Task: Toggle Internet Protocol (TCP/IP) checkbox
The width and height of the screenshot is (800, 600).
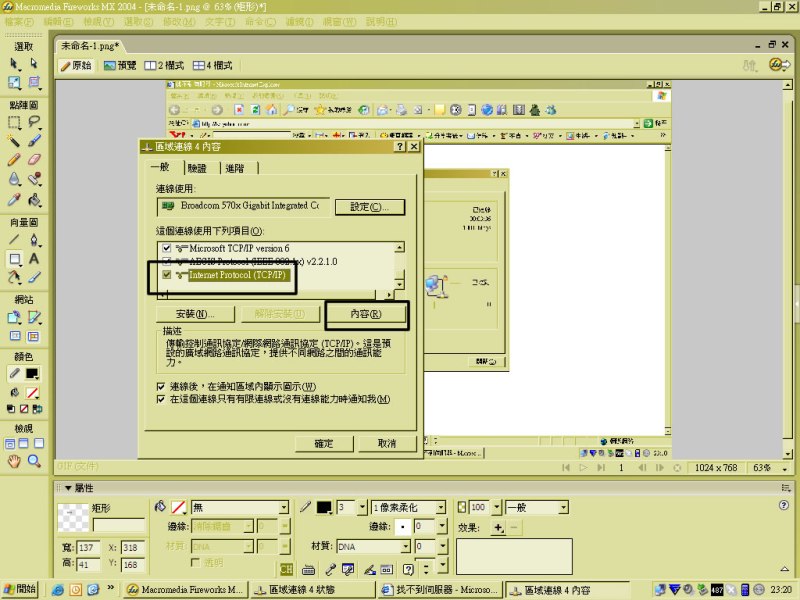Action: point(166,274)
